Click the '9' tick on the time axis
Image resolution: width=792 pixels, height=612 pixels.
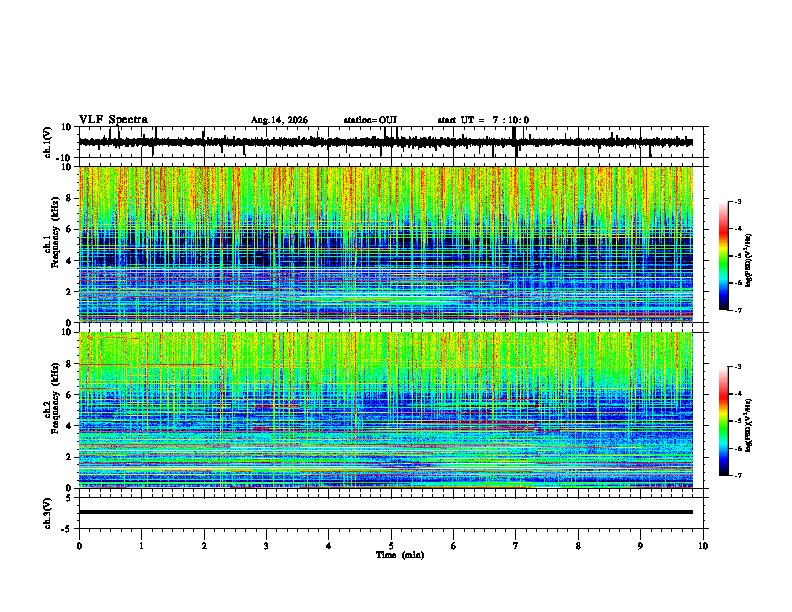[x=640, y=546]
